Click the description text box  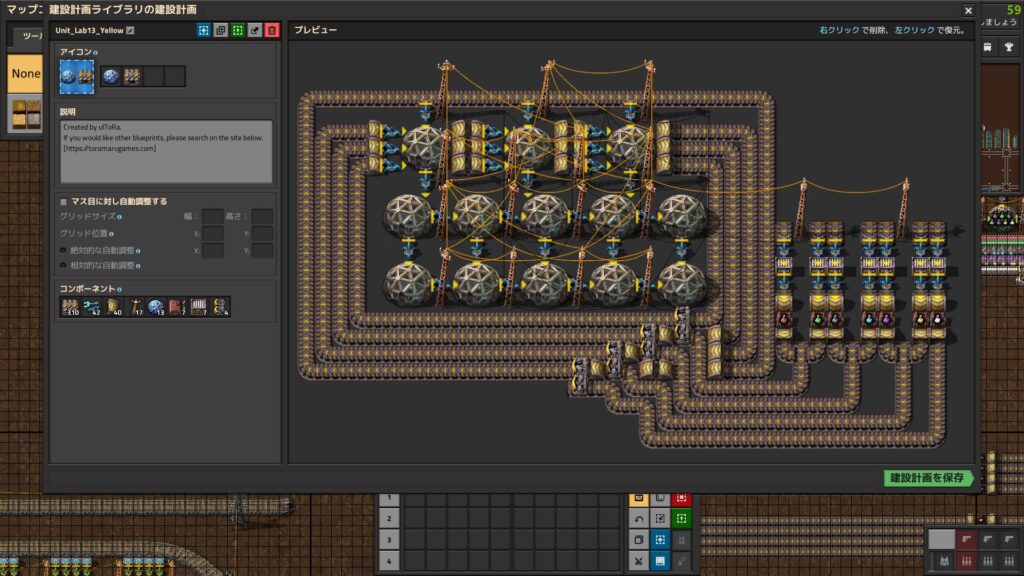[x=166, y=152]
